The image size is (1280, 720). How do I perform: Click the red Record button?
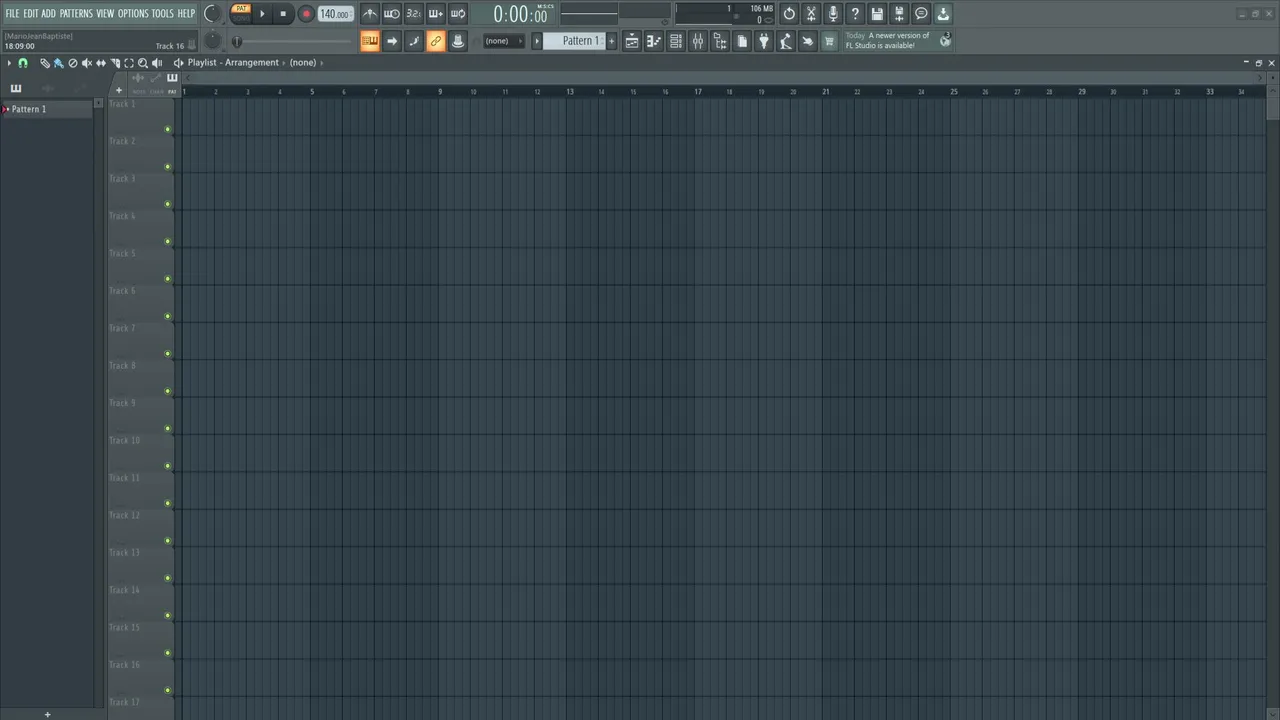tap(306, 14)
